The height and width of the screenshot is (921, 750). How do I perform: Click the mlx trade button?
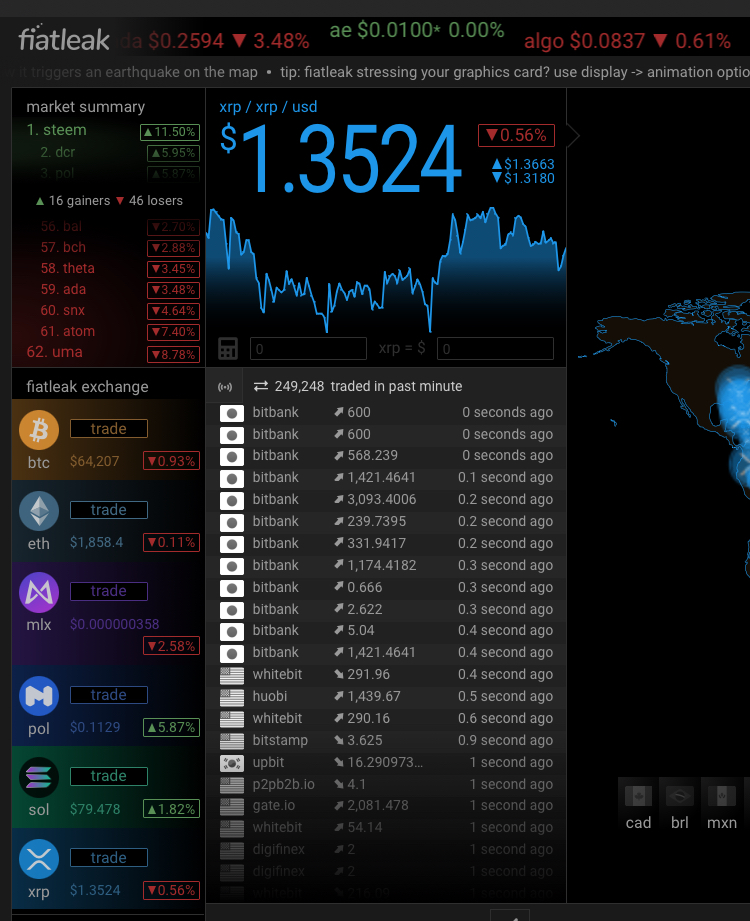click(109, 591)
